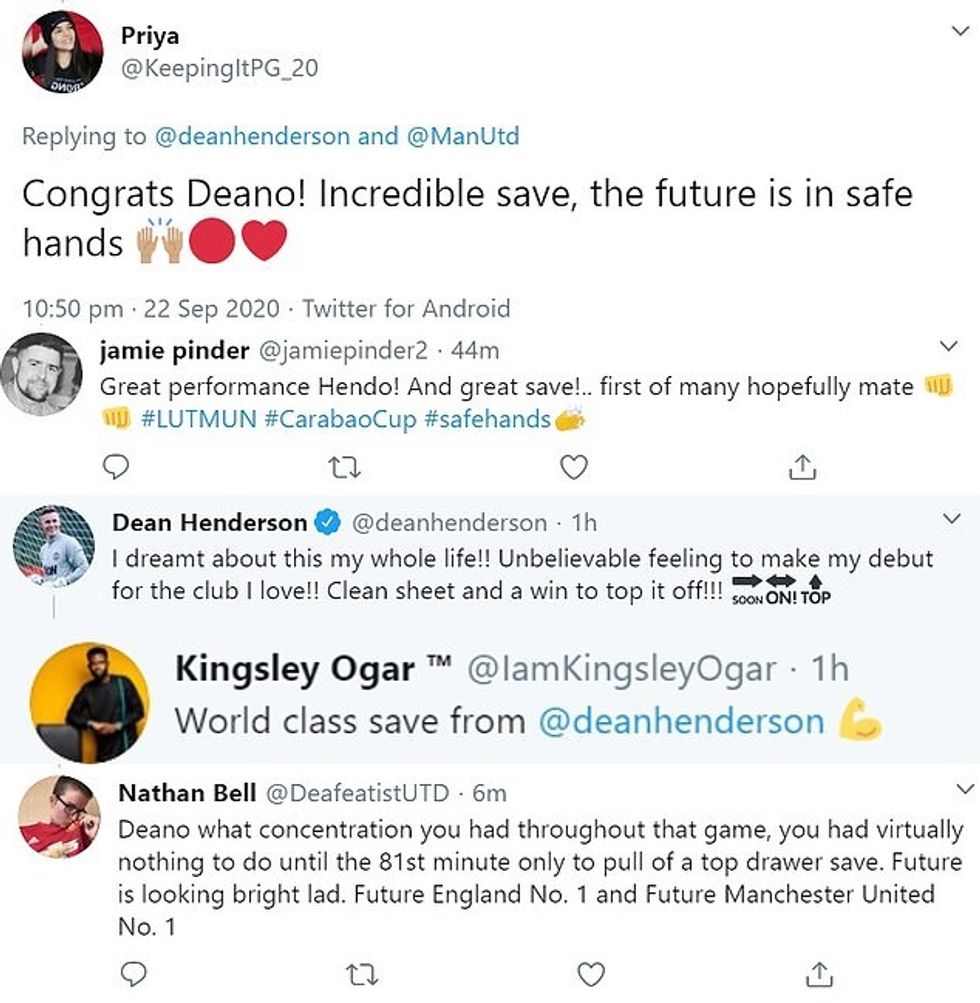View Priya's profile picture
This screenshot has height=1003, width=980.
(62, 51)
